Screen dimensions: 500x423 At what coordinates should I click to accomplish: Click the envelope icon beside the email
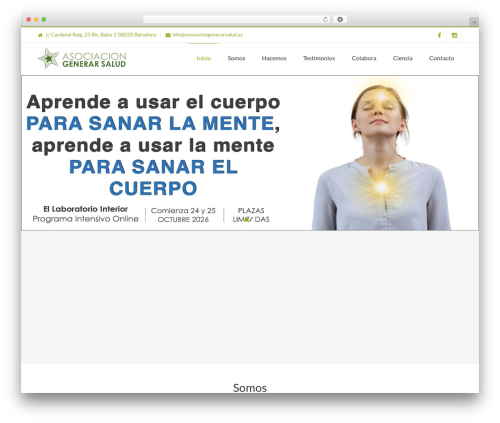168,35
